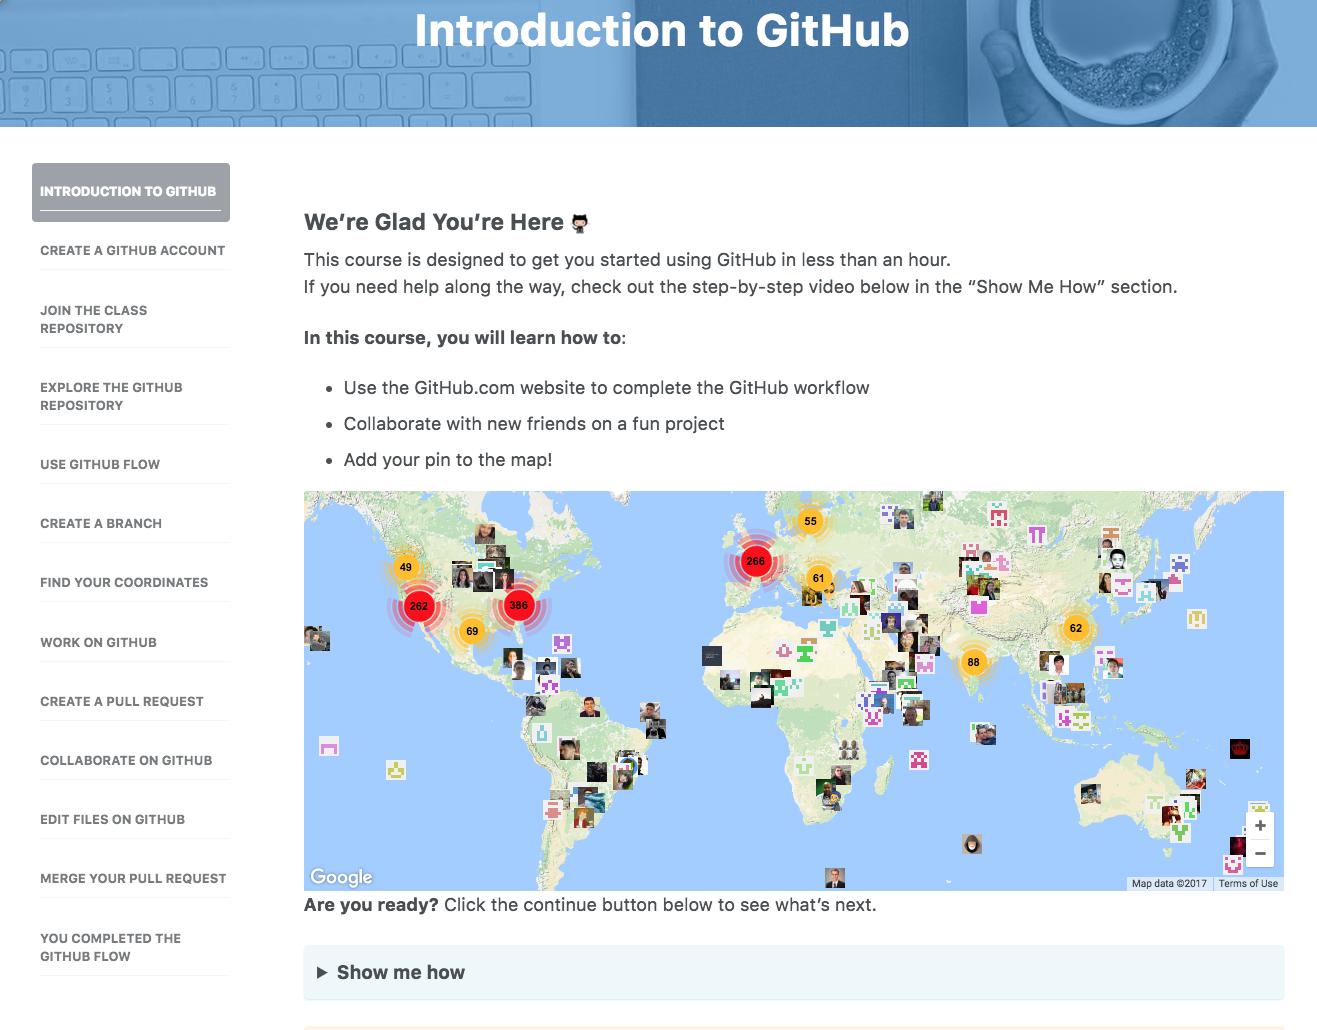Open the map's Terms of Use link
The image size is (1317, 1030).
point(1248,883)
